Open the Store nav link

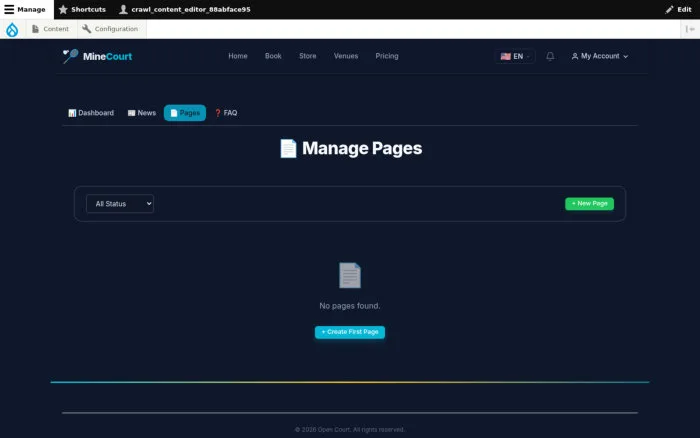tap(308, 56)
